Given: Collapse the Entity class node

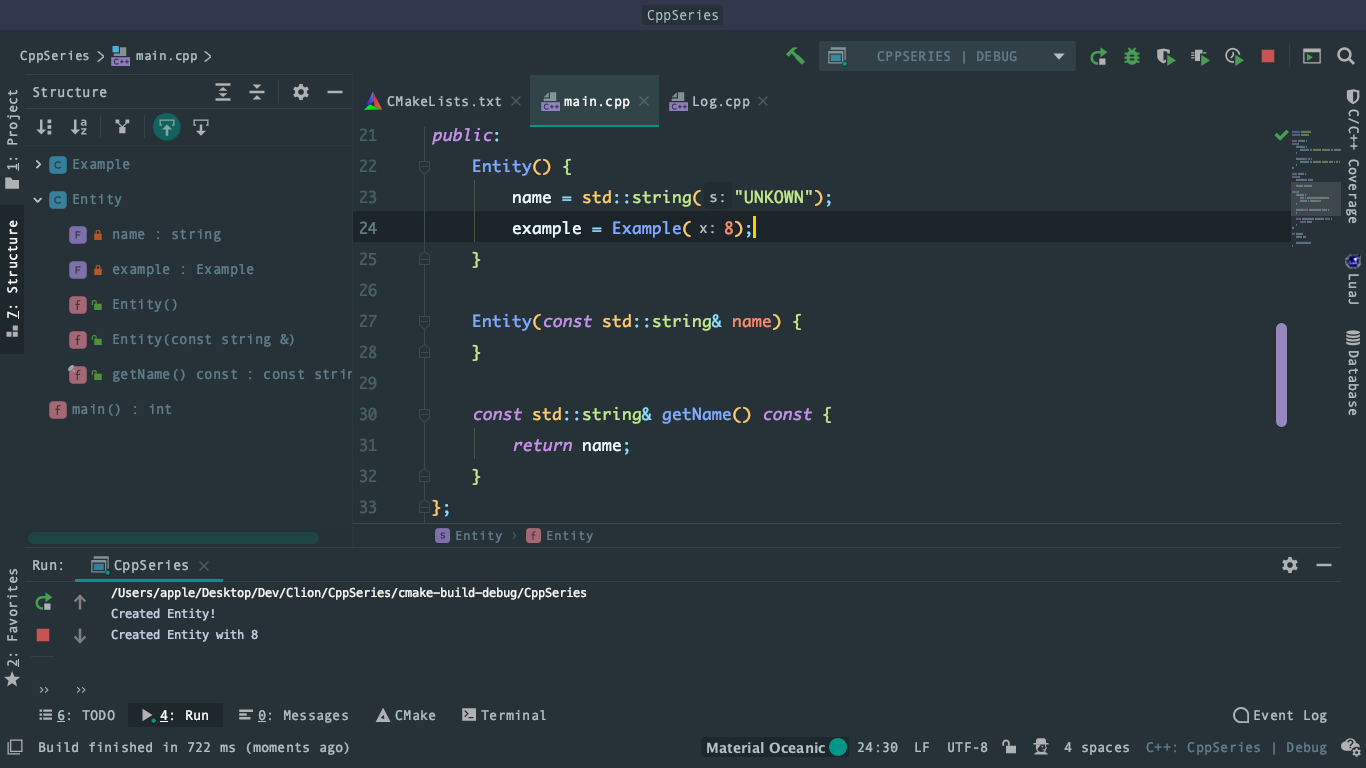Looking at the screenshot, I should point(38,199).
